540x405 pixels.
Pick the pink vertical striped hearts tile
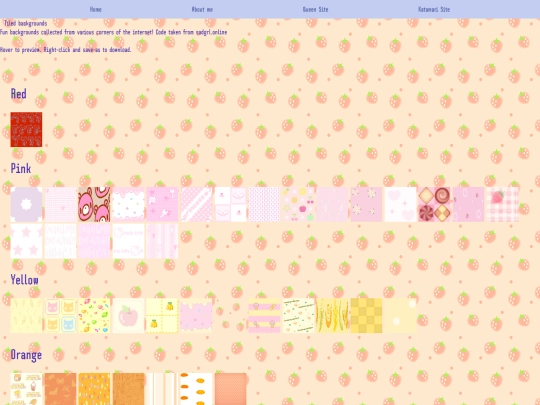point(162,241)
